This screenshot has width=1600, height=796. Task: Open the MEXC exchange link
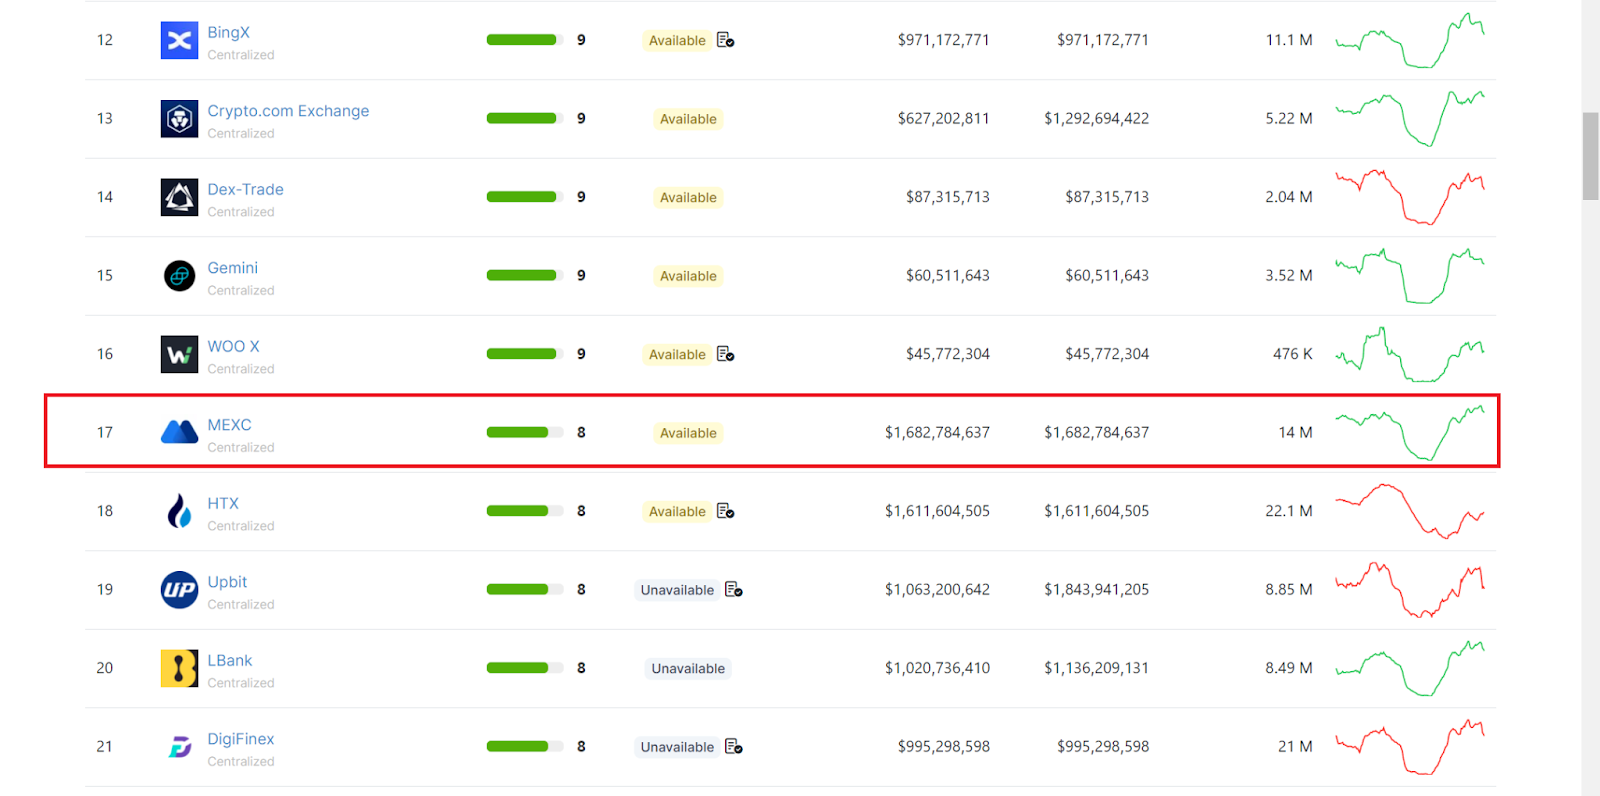229,425
